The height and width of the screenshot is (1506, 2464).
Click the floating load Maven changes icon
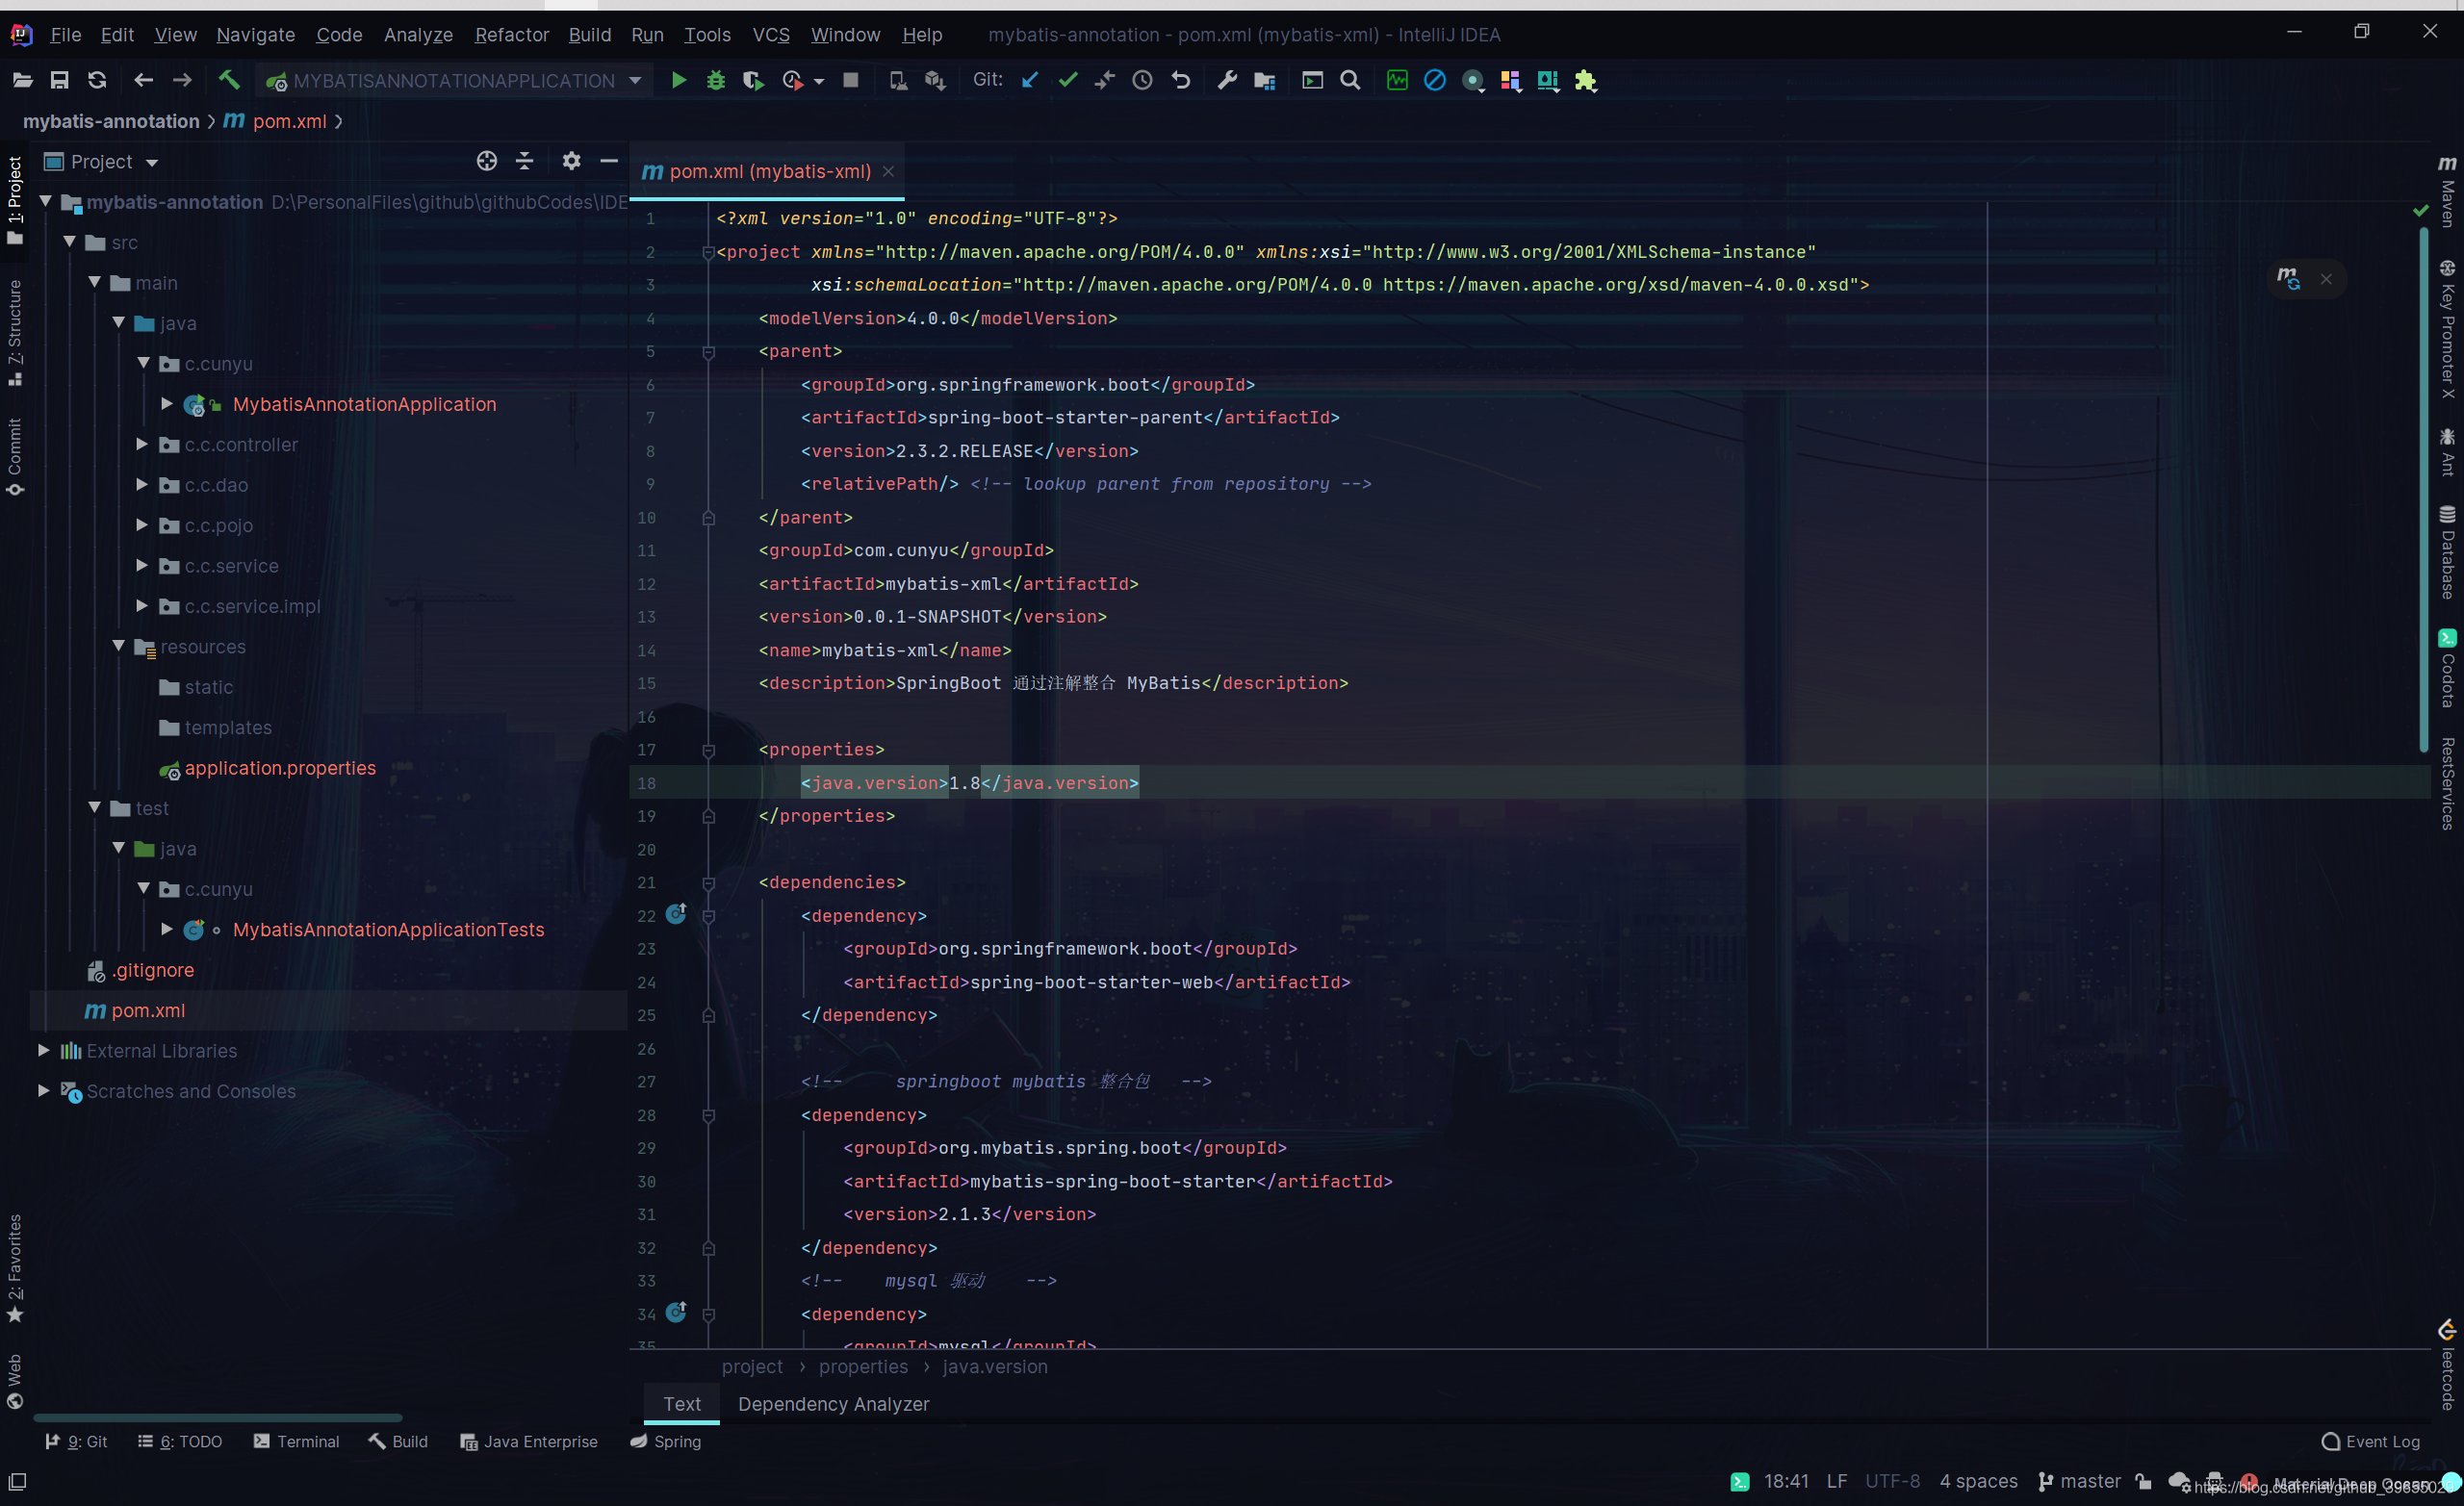coord(2288,279)
